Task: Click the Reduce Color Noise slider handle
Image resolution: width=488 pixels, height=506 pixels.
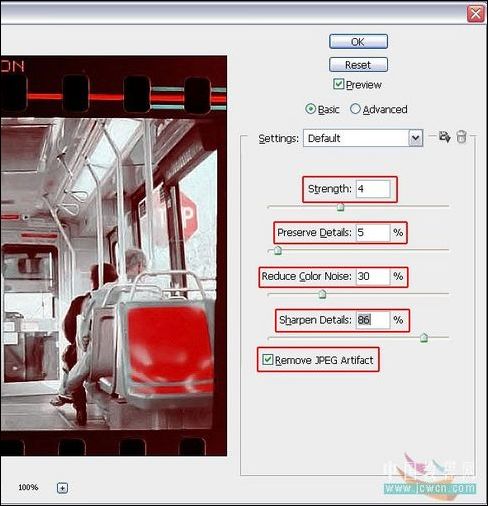Action: [x=322, y=294]
